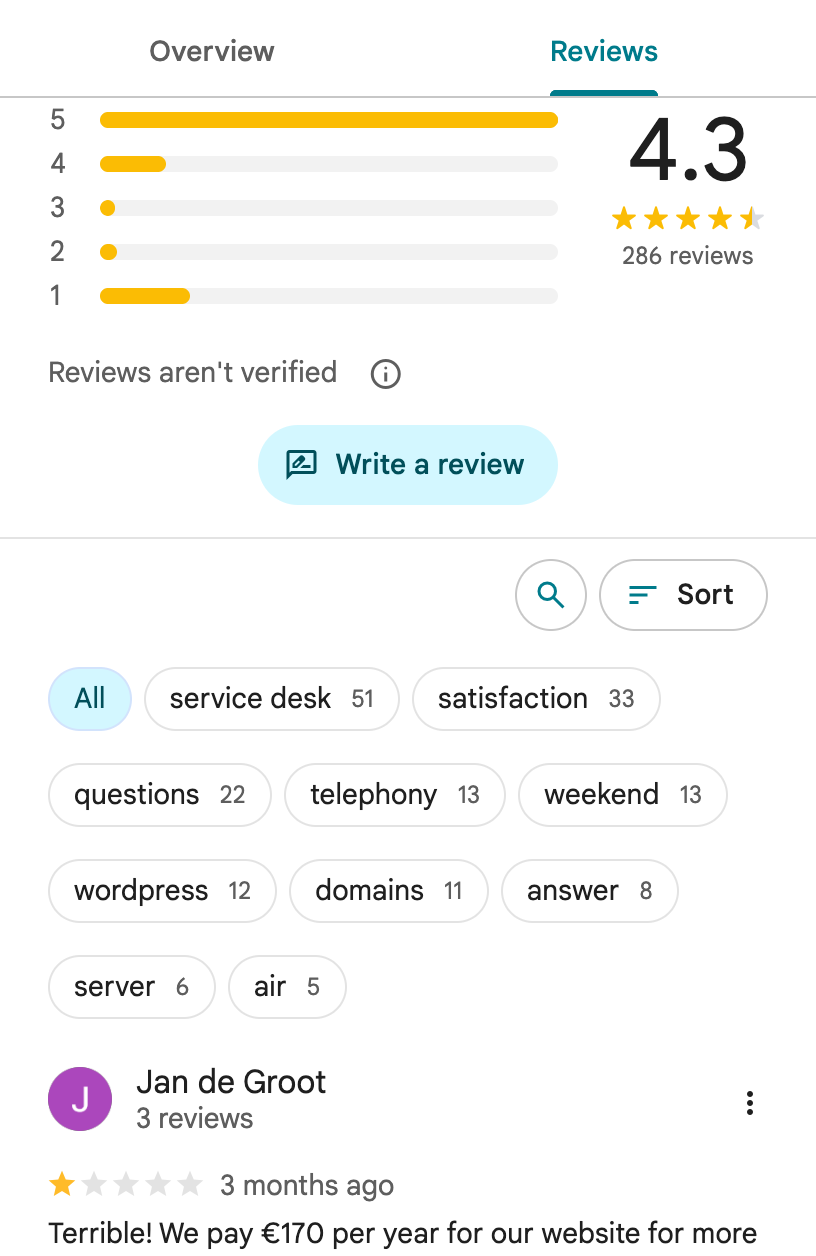Image resolution: width=816 pixels, height=1256 pixels.
Task: Click the 5-star rating bar
Action: click(x=328, y=119)
